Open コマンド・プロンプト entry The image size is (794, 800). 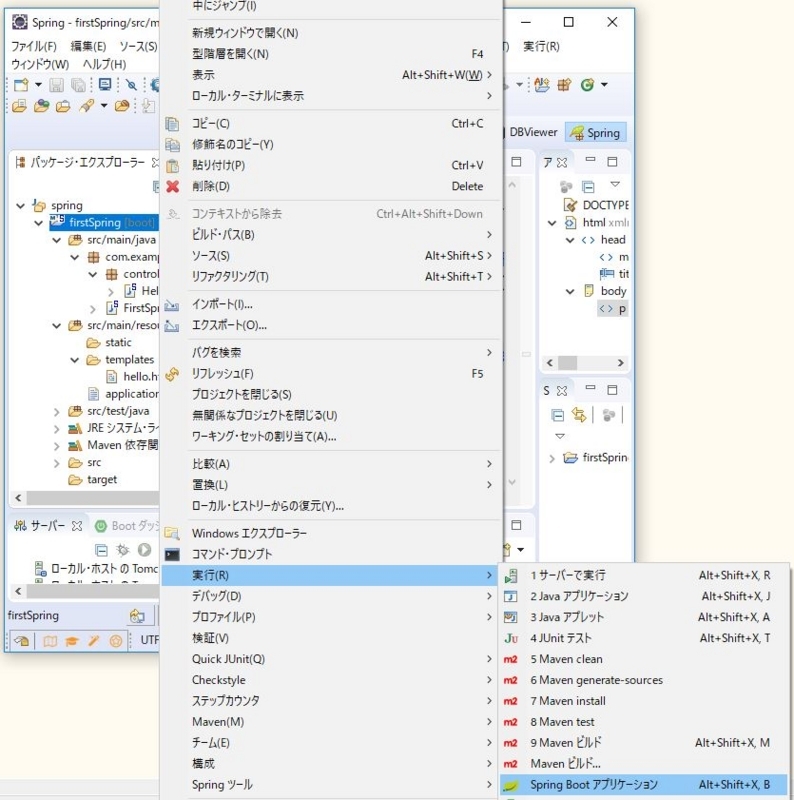pos(331,554)
